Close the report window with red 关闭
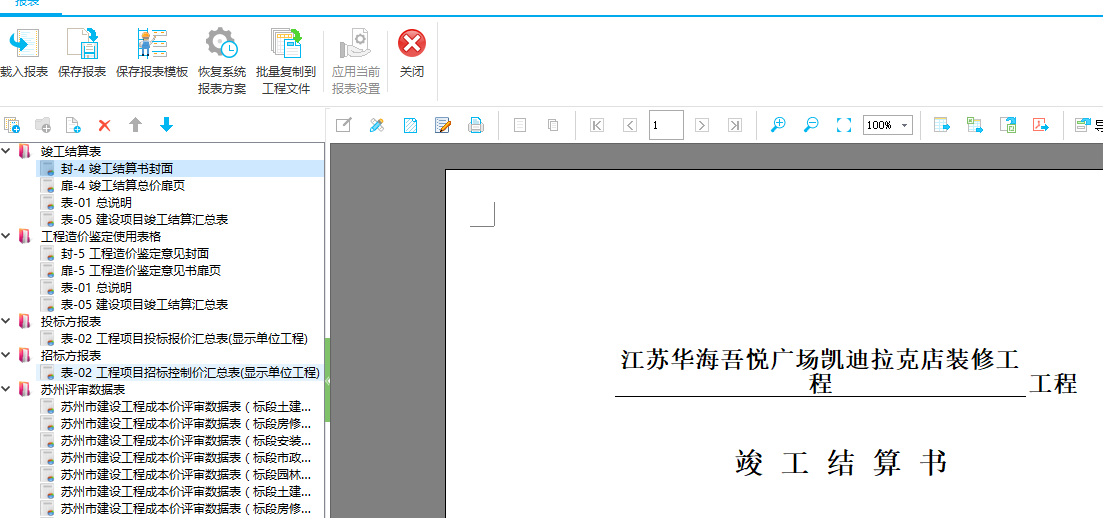The width and height of the screenshot is (1103, 518). tap(412, 53)
